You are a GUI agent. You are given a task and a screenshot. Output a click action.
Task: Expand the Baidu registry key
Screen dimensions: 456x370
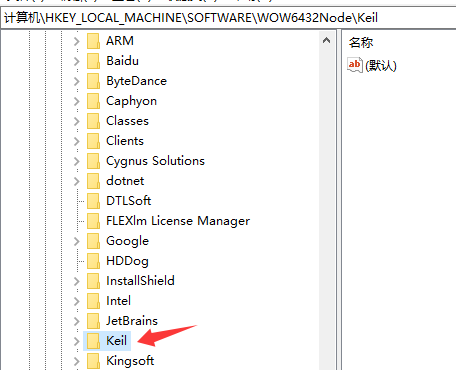click(x=77, y=61)
